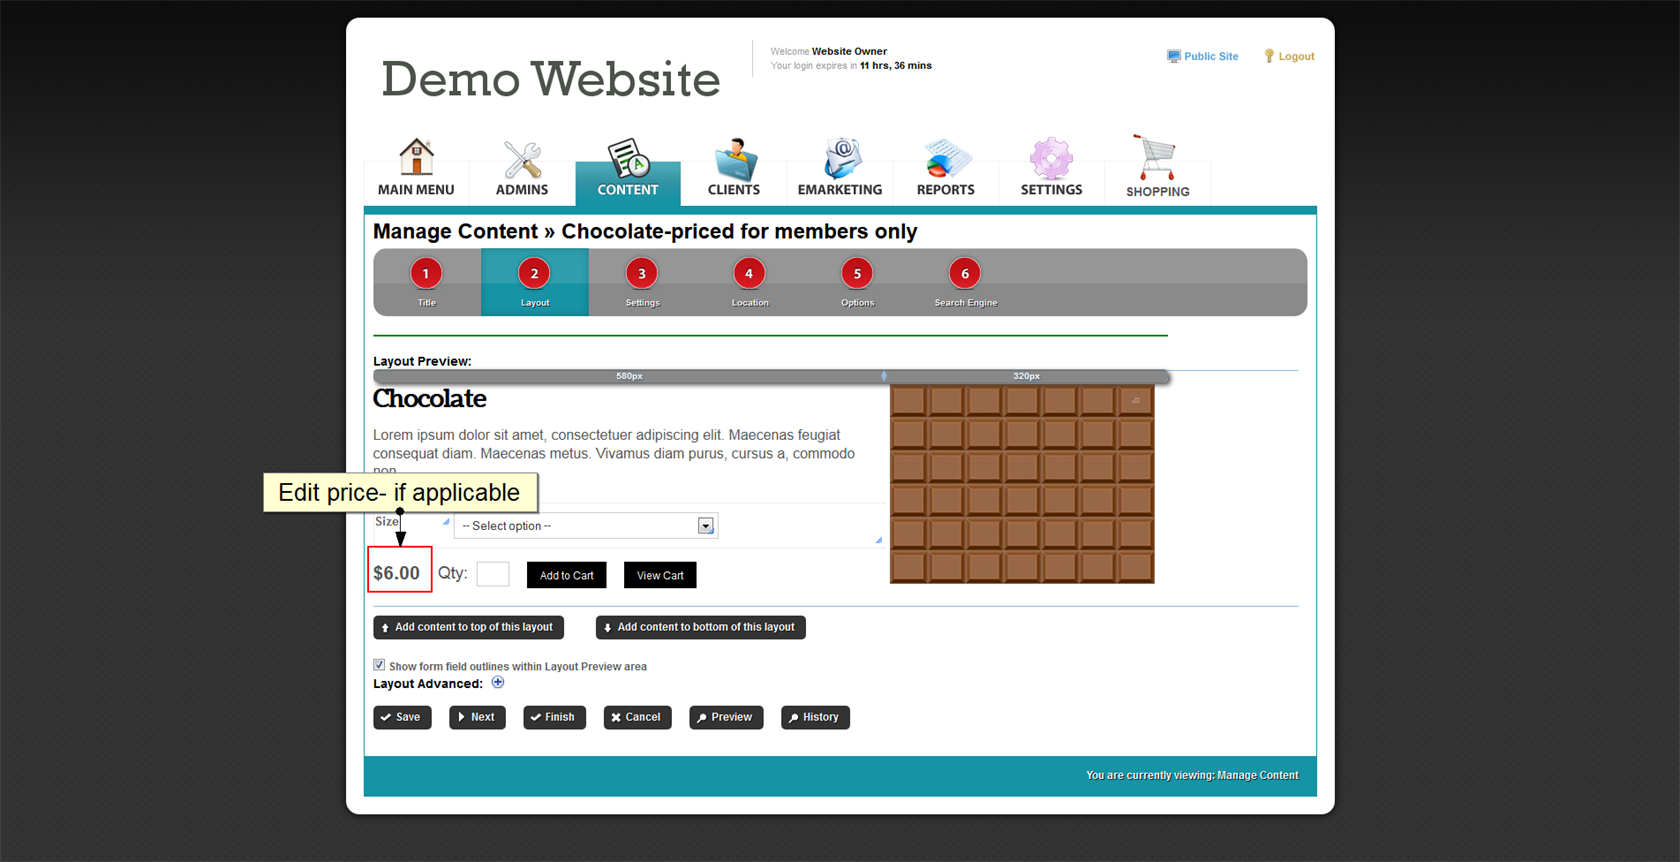
Task: Click the Add to Cart button
Action: [x=566, y=575]
